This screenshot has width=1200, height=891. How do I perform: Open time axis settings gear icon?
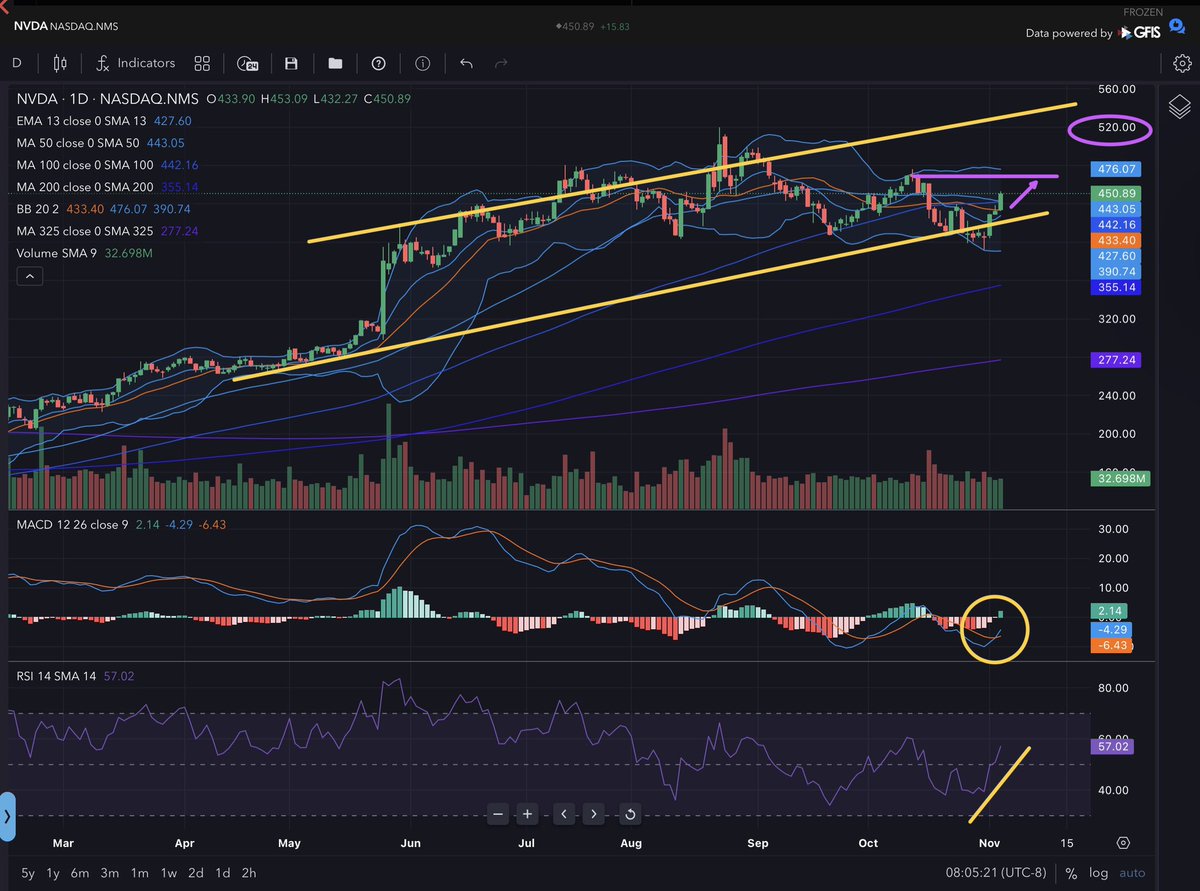[x=1123, y=843]
